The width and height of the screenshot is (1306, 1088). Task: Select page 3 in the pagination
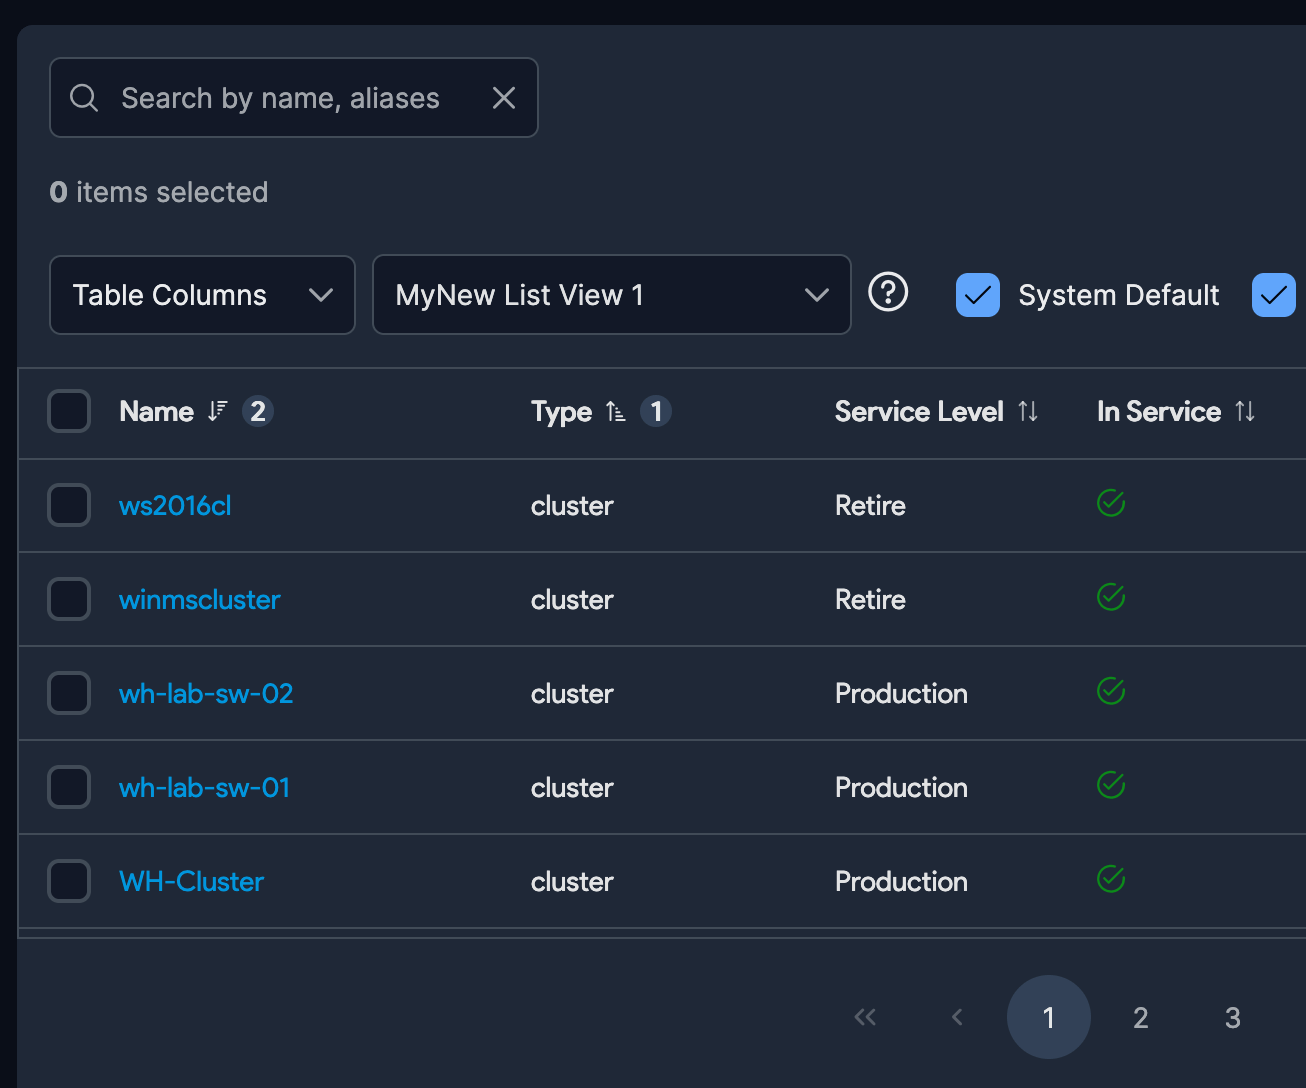1232,1017
